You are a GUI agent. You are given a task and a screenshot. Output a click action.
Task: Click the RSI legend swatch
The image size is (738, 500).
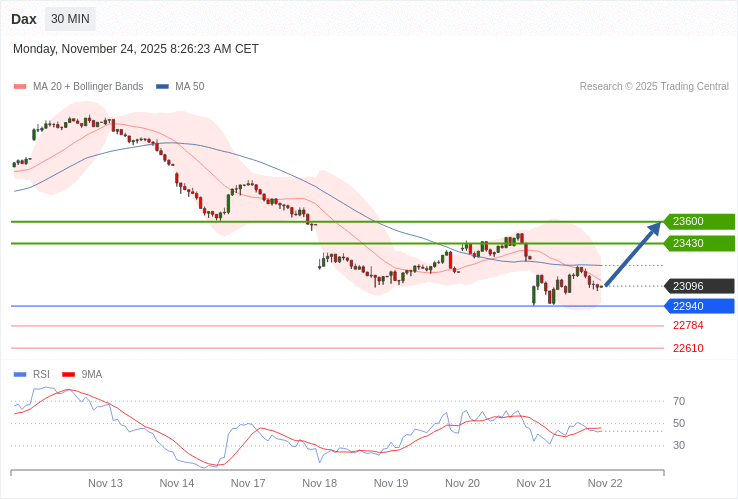click(19, 375)
